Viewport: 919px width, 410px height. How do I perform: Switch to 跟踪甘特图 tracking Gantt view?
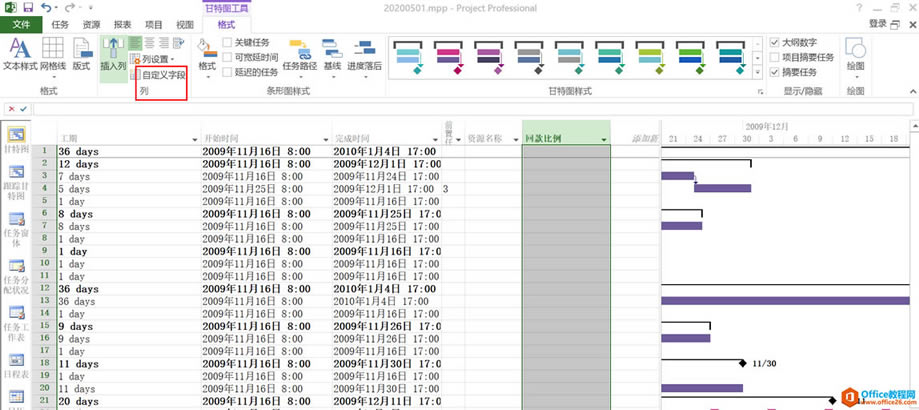(16, 183)
